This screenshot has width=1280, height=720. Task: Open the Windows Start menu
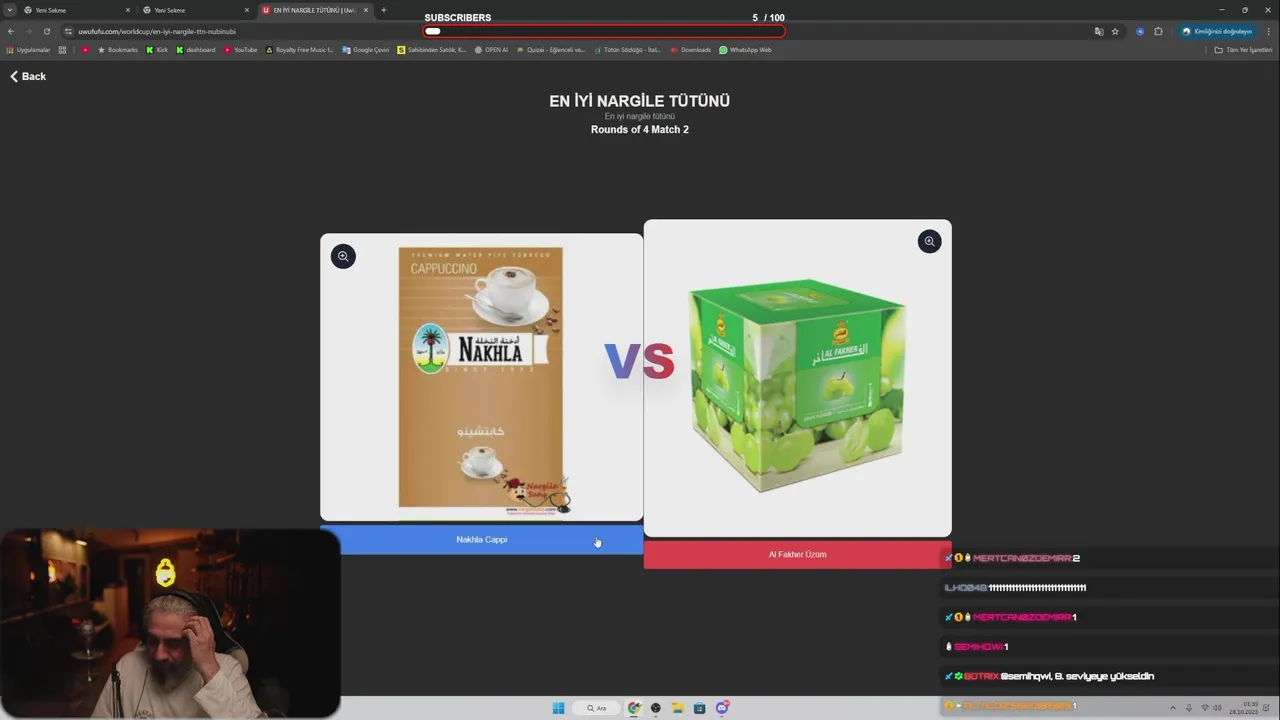[558, 708]
